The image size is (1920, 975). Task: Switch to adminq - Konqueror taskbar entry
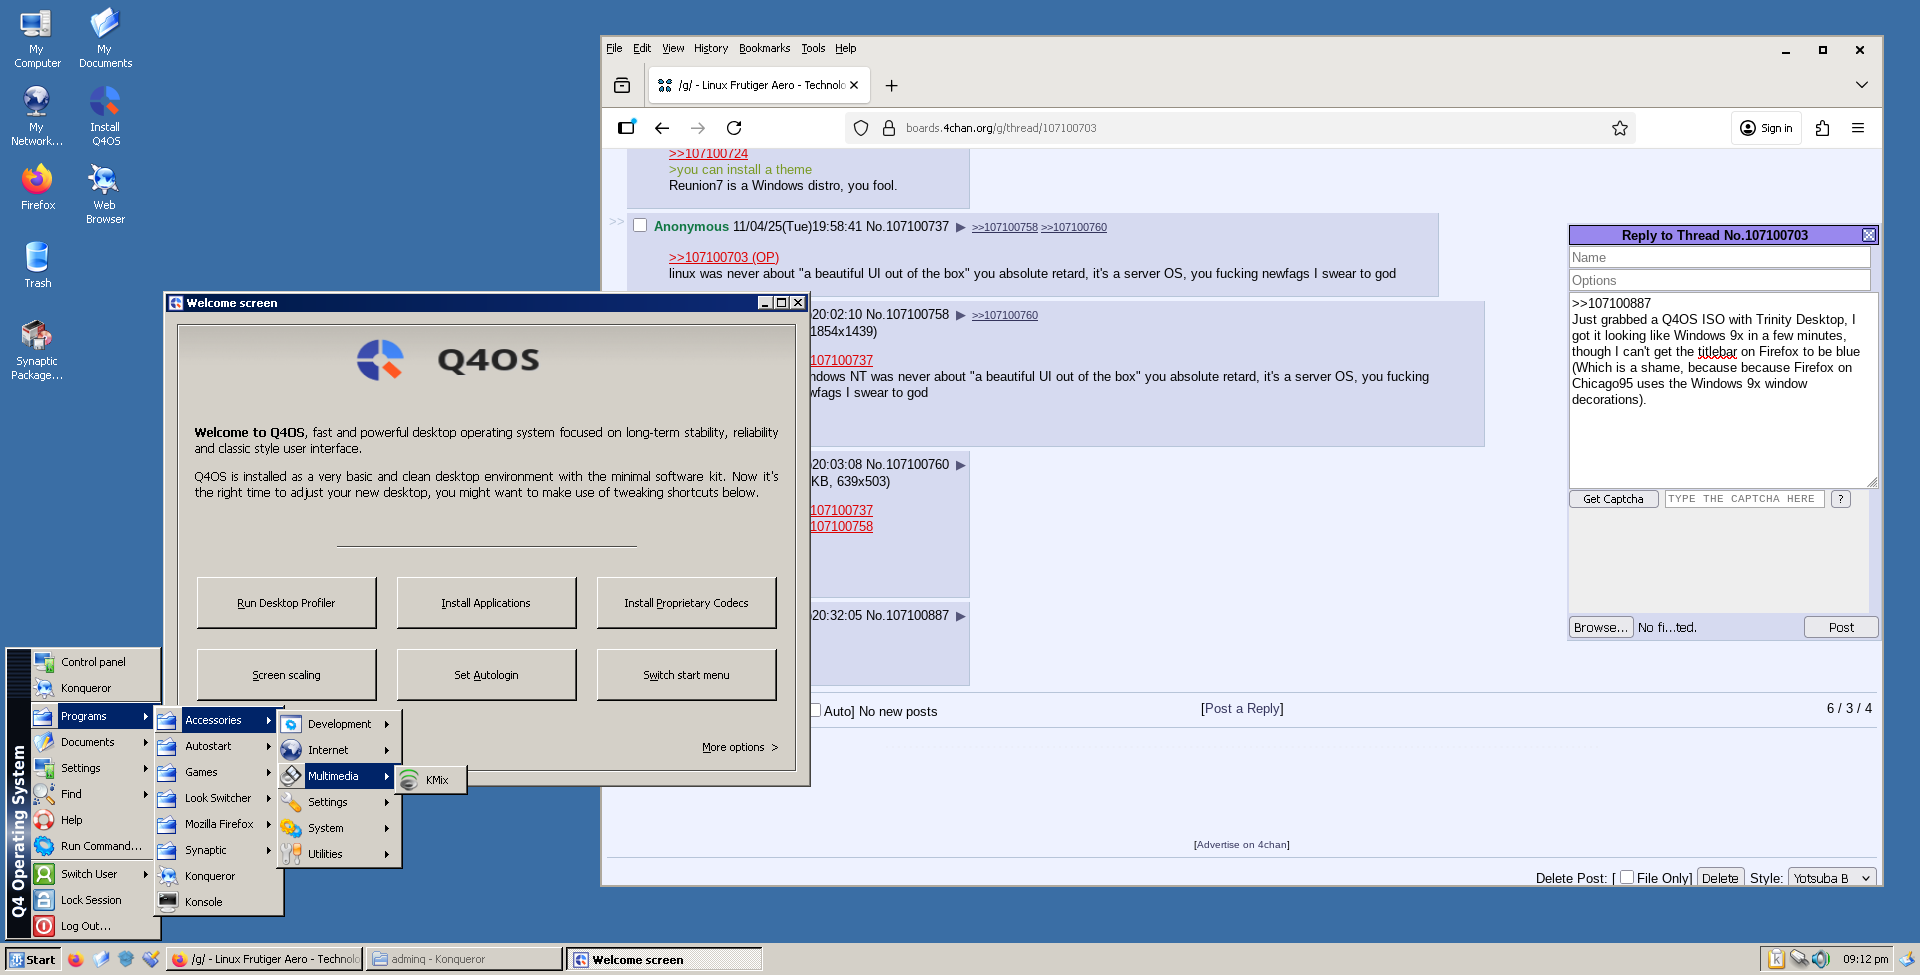click(464, 959)
